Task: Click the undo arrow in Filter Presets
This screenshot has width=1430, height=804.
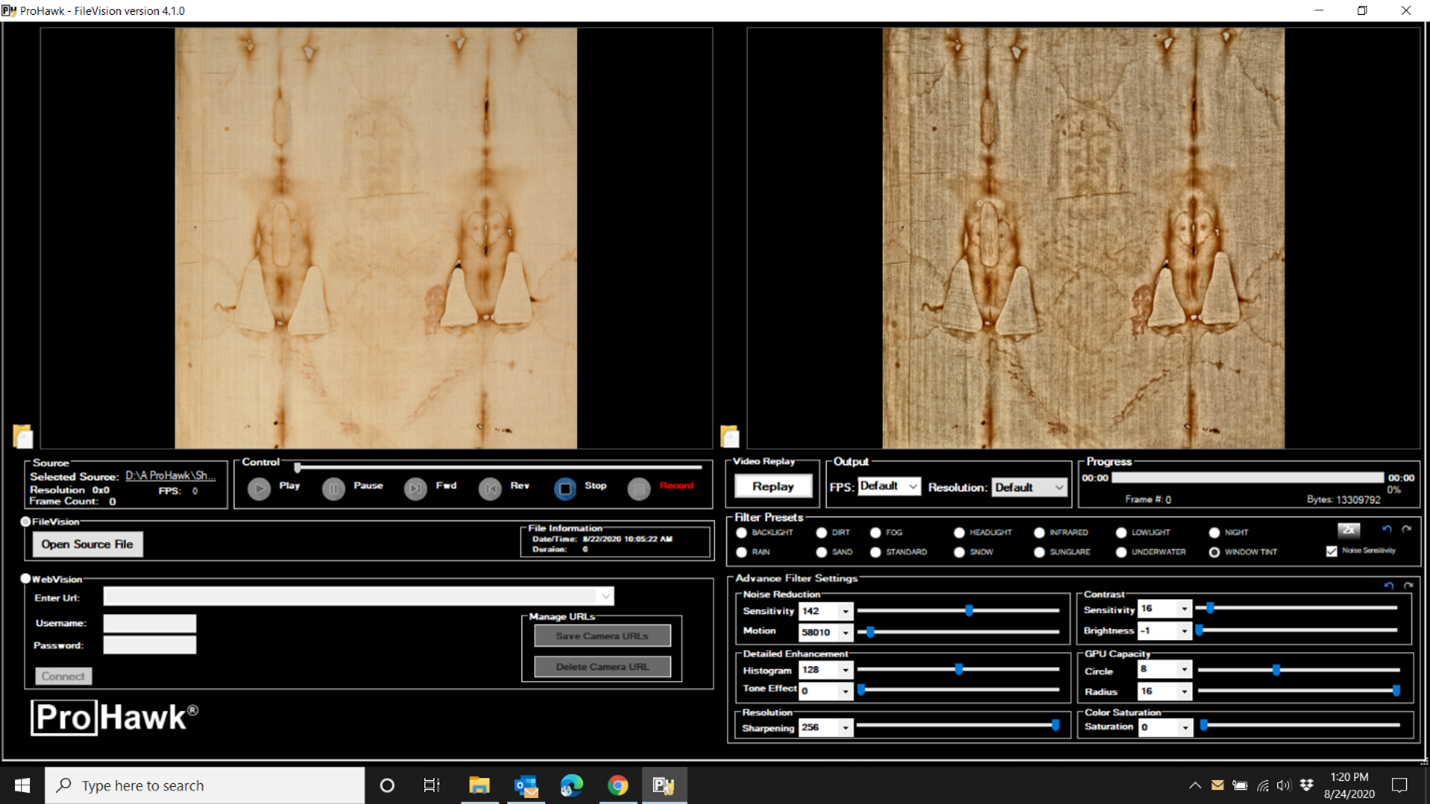Action: (1386, 530)
